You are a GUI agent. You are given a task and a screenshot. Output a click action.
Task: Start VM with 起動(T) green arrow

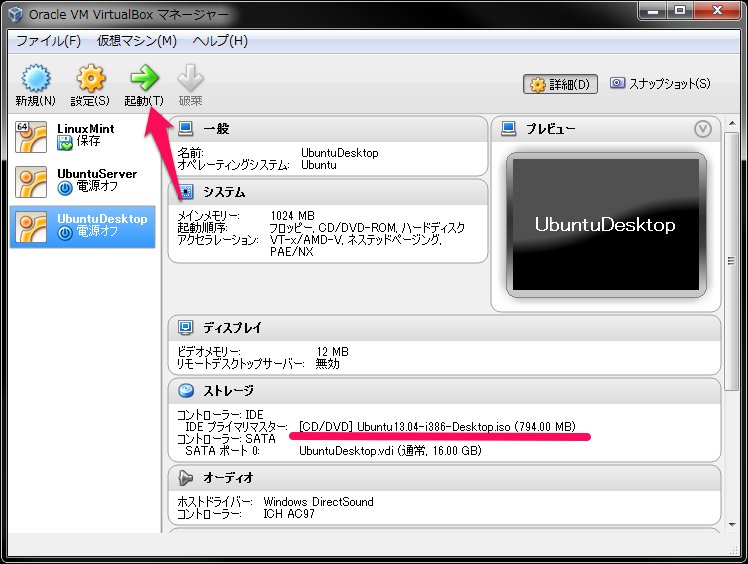tap(144, 77)
